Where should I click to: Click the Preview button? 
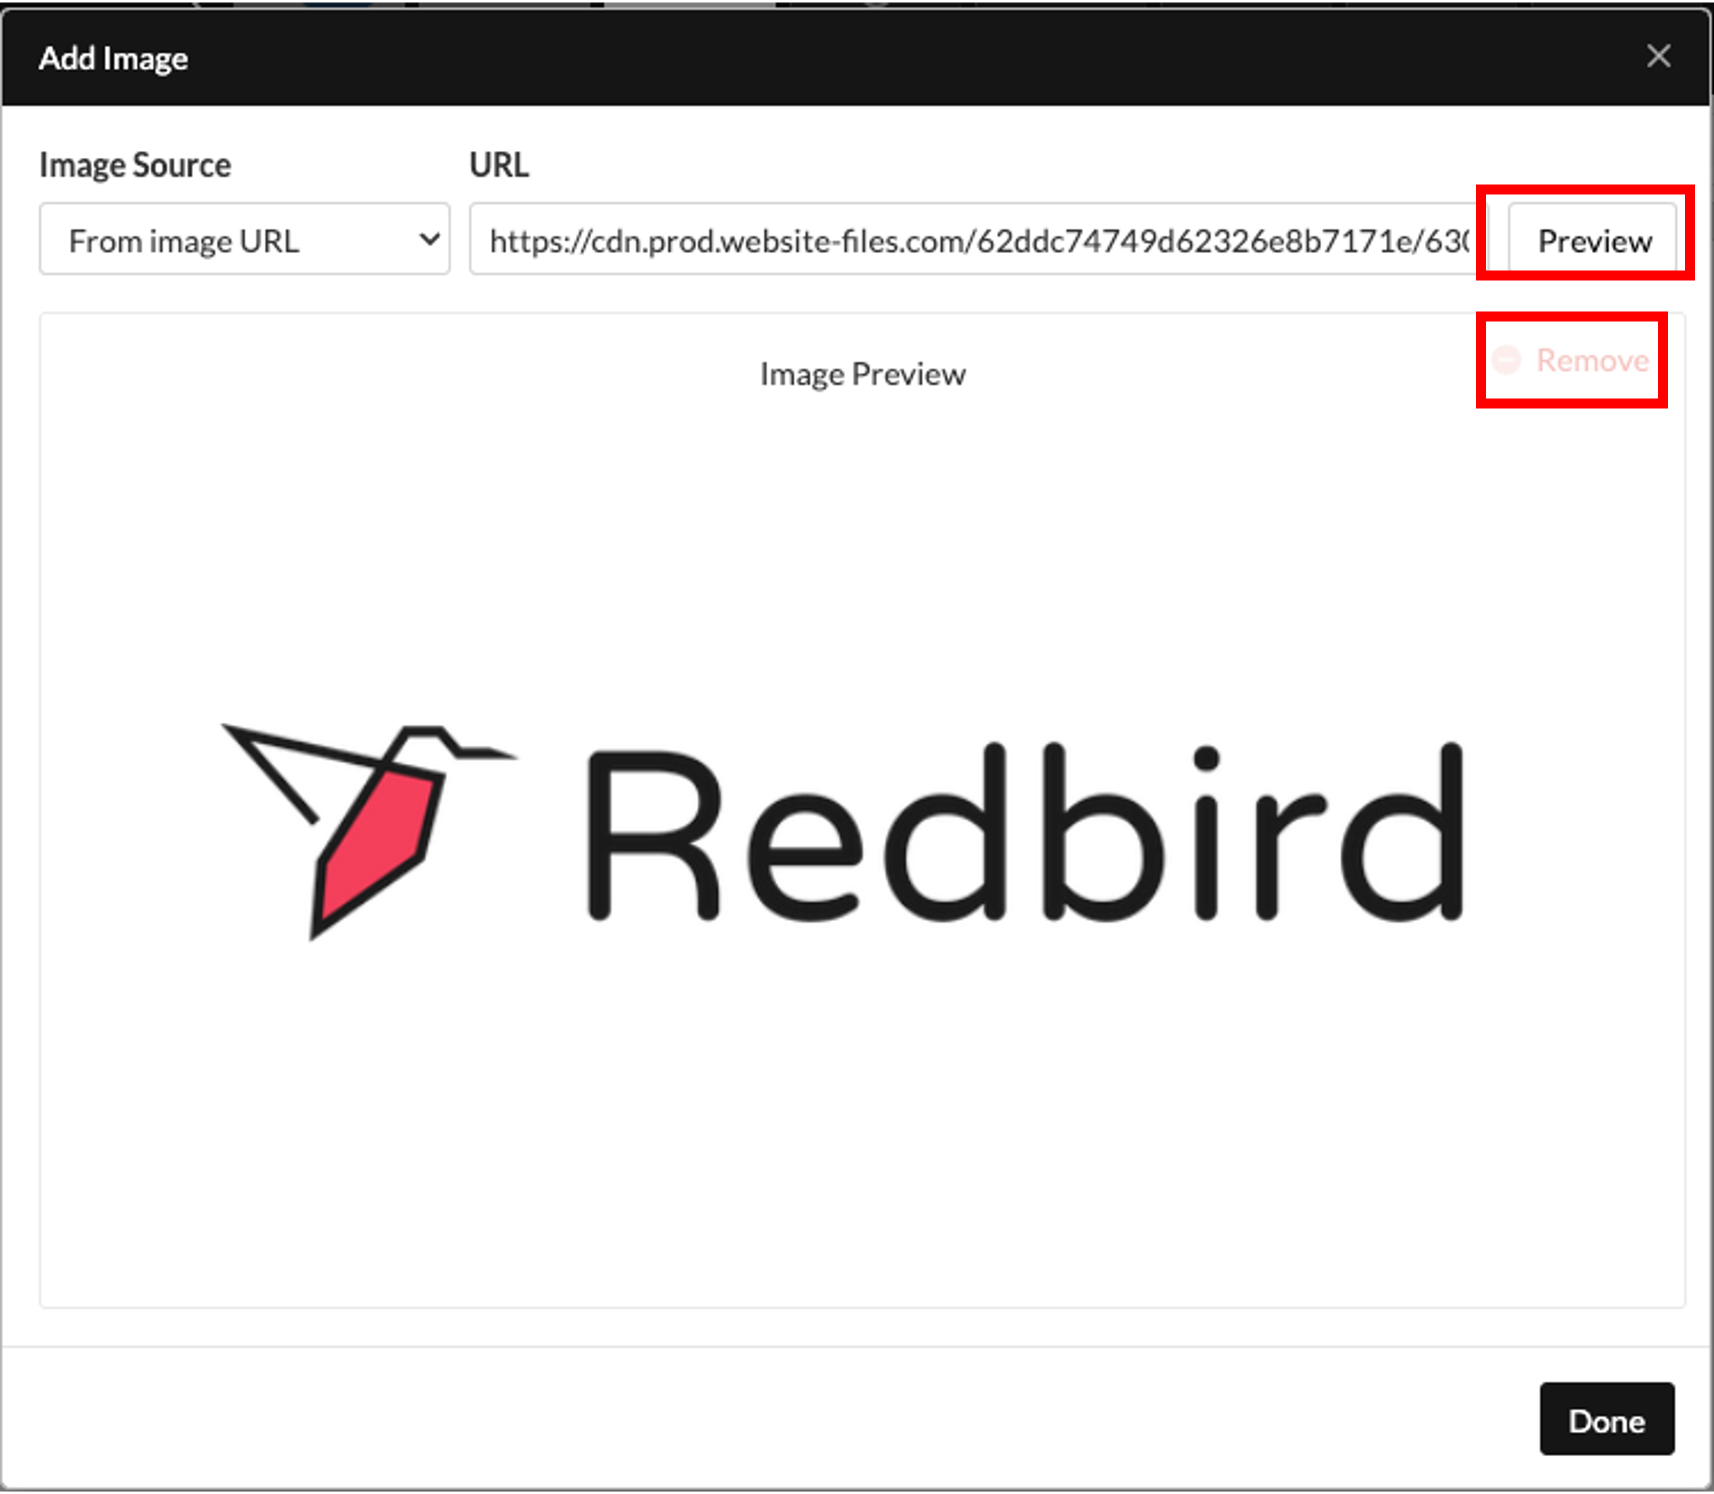tap(1592, 240)
